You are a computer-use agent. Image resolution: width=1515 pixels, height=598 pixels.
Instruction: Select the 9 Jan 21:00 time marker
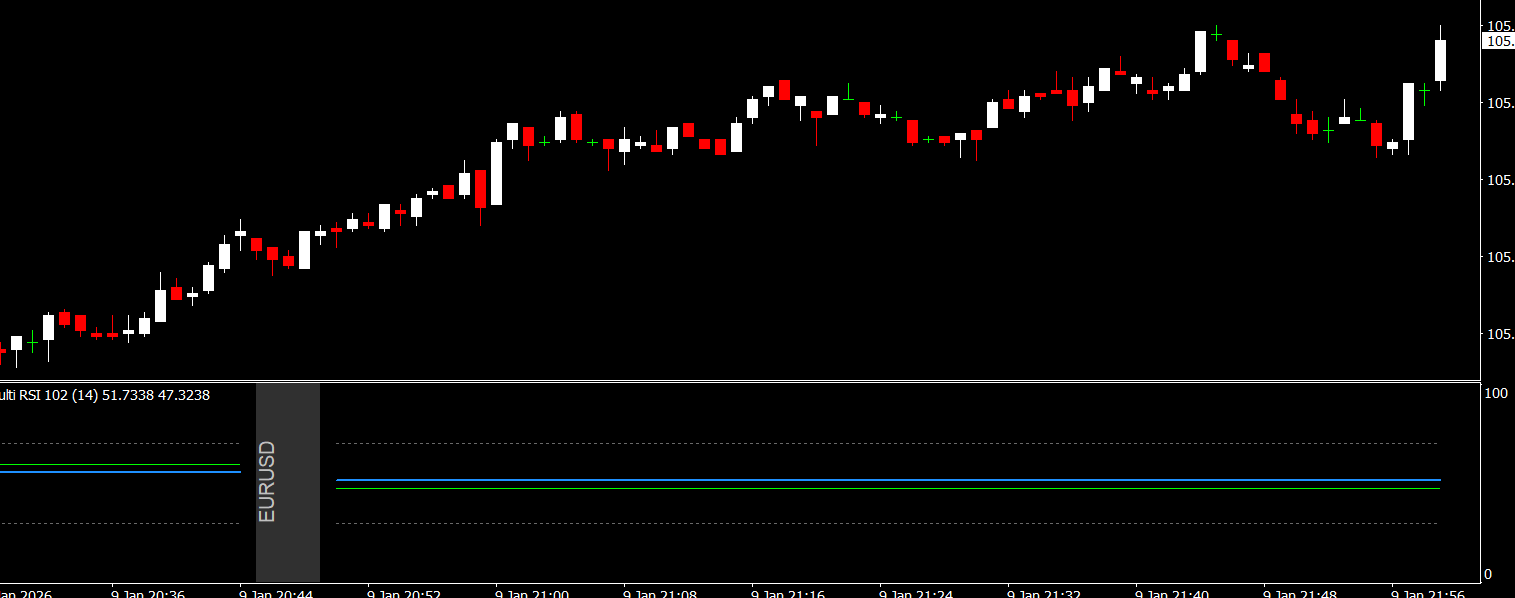click(533, 592)
